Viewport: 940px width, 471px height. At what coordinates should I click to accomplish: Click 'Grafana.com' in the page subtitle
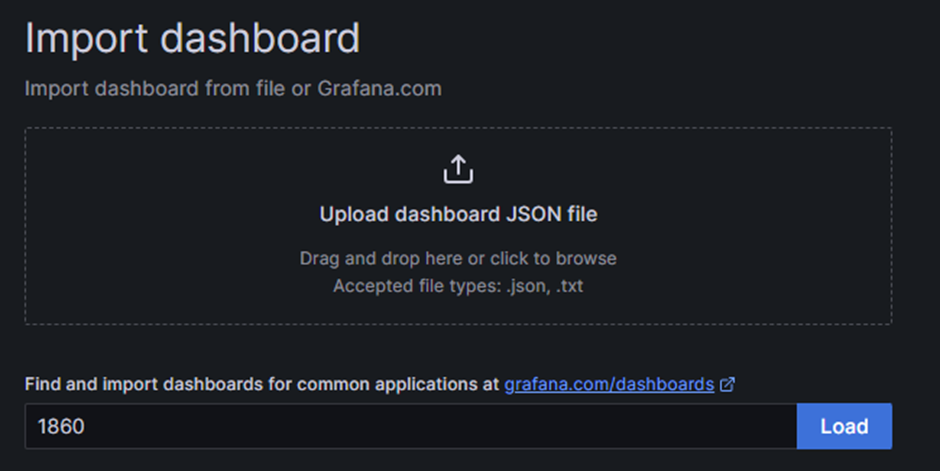[379, 88]
